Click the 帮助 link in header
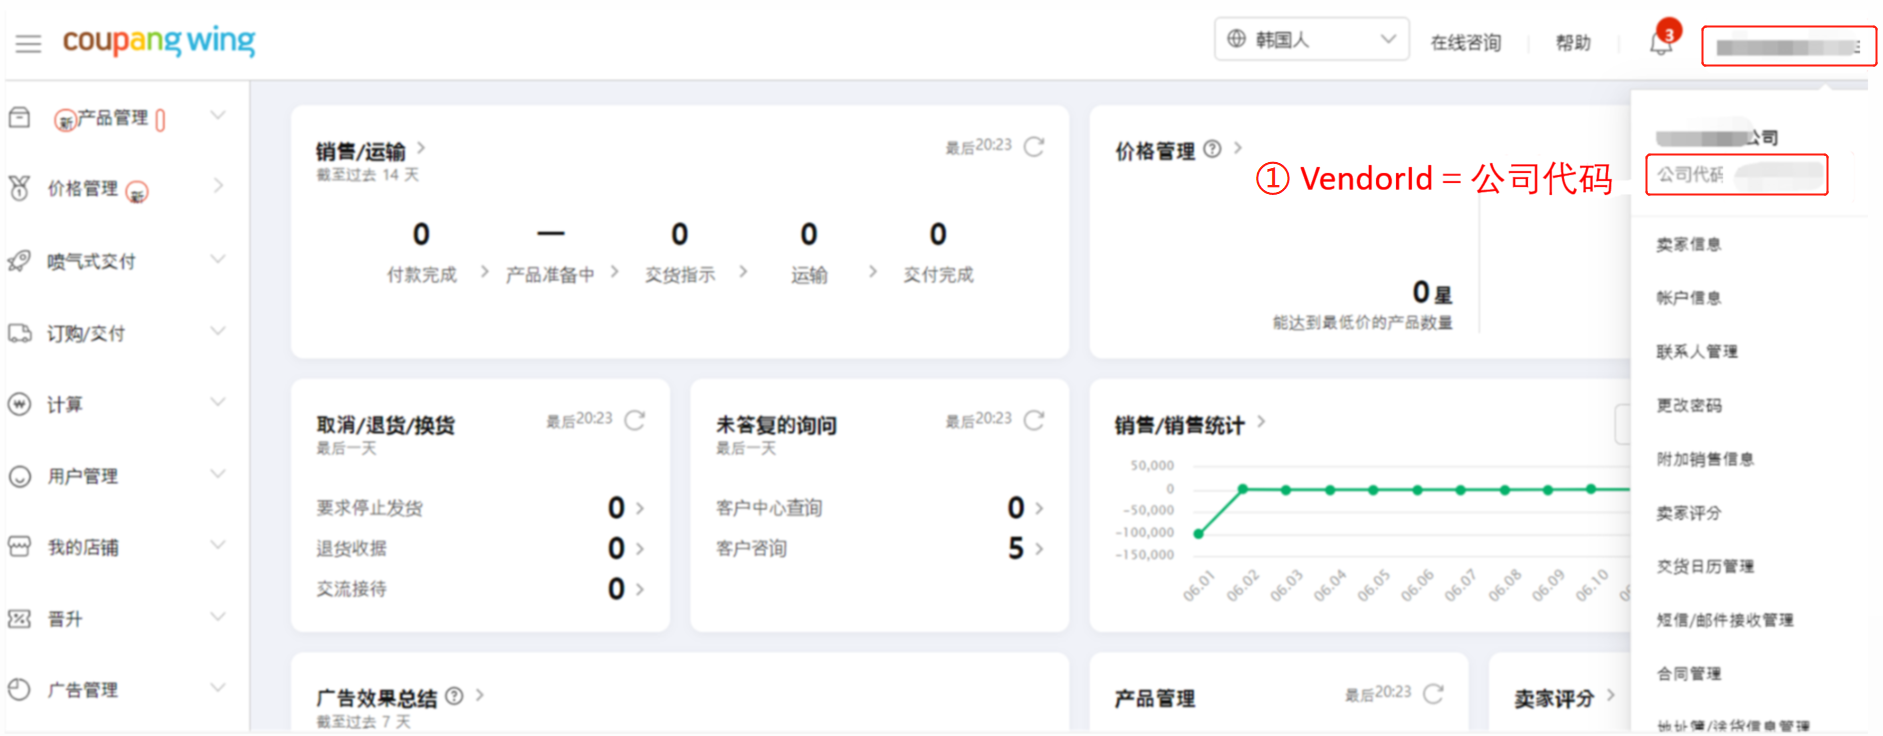This screenshot has height=736, width=1883. [1572, 43]
